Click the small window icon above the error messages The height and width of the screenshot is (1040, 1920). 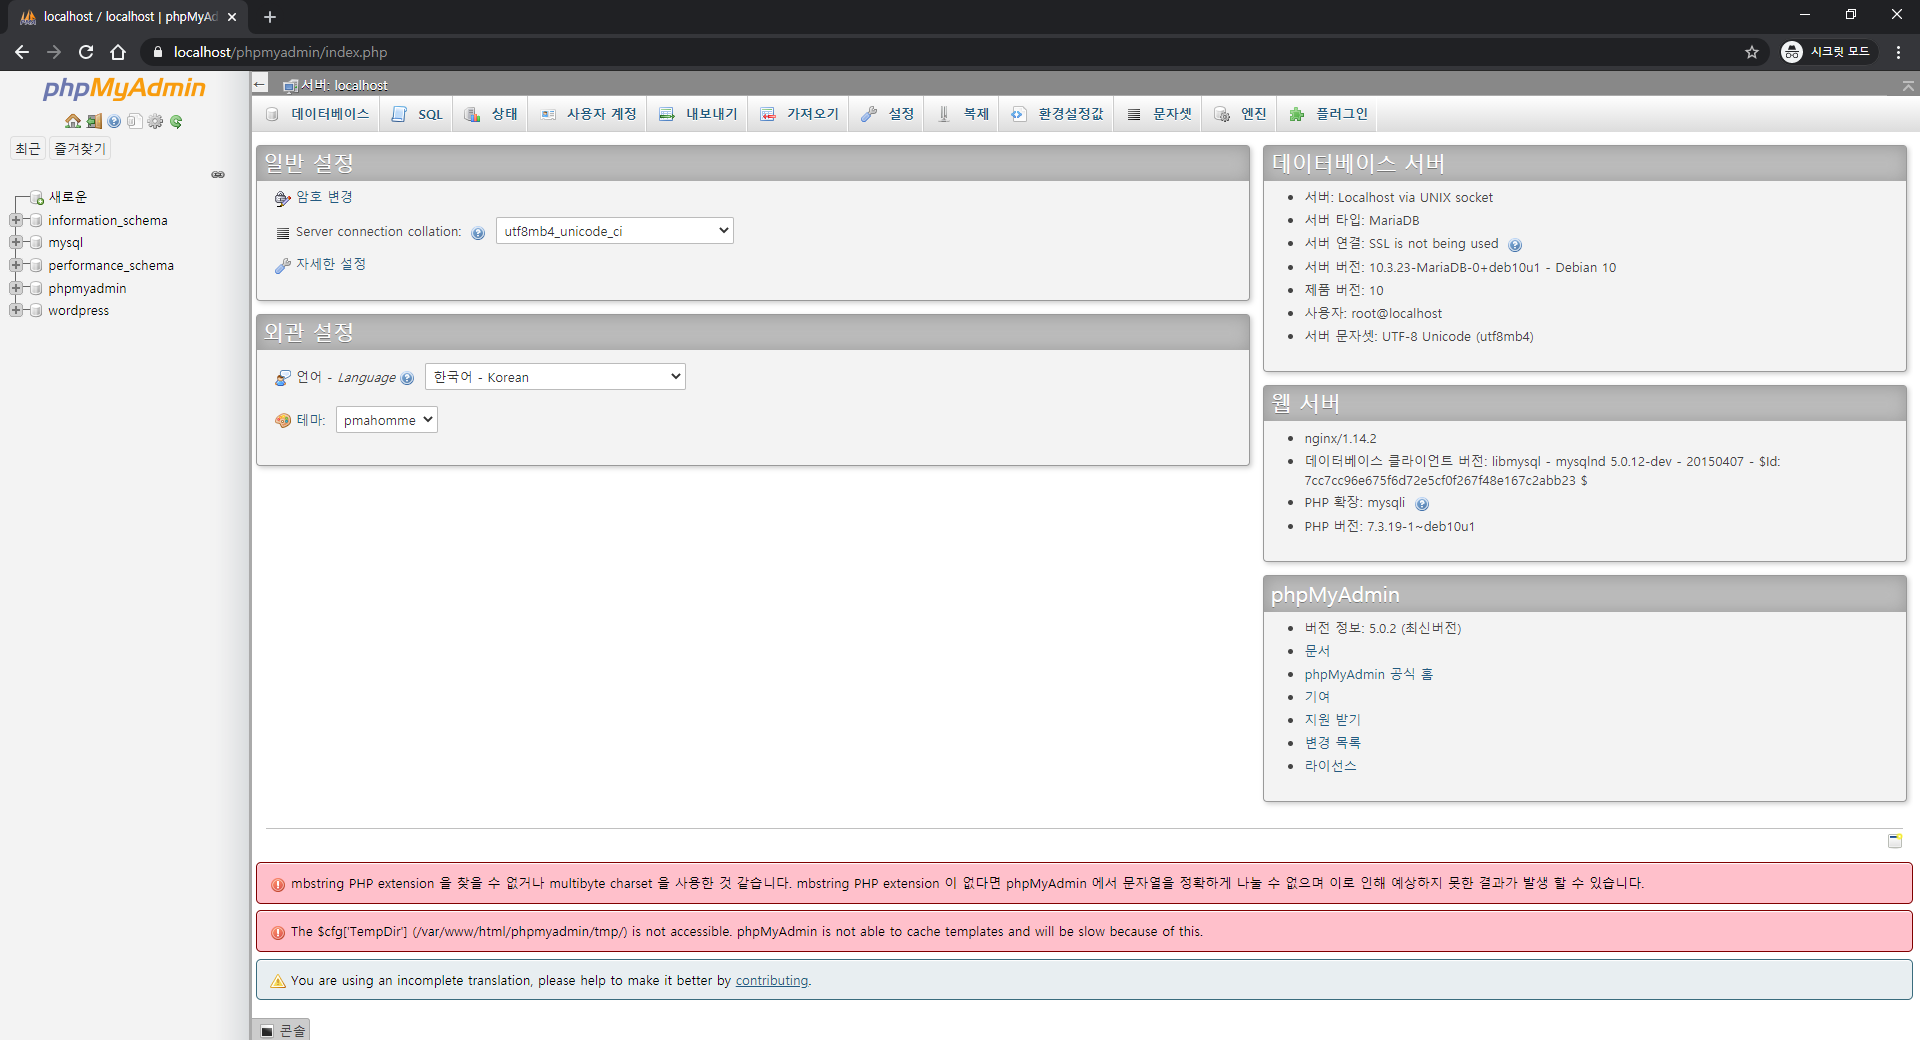click(1895, 840)
